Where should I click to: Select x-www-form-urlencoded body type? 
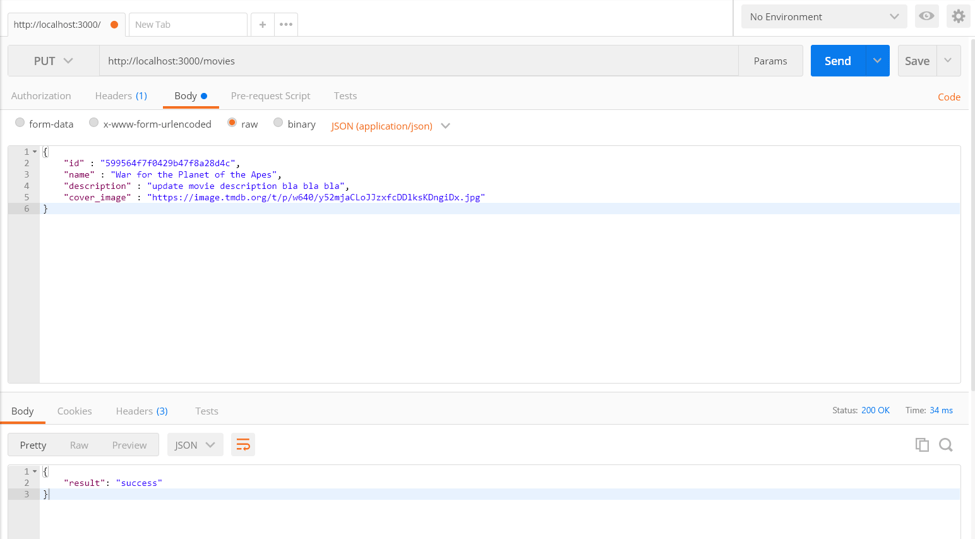[94, 123]
